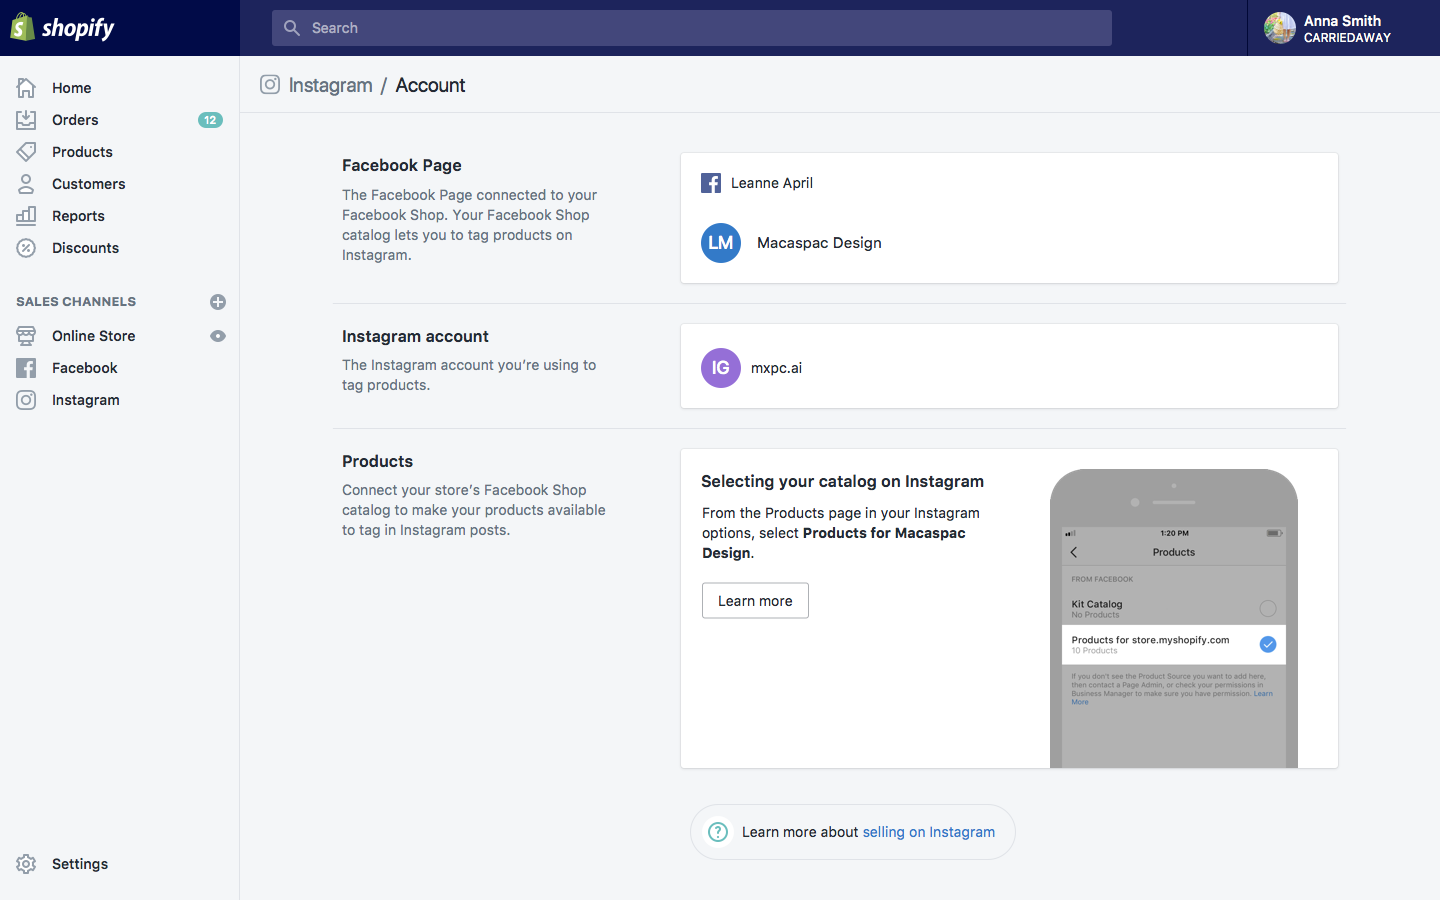The height and width of the screenshot is (900, 1440).
Task: Click the Instagram channel icon in sidebar
Action: pos(27,400)
